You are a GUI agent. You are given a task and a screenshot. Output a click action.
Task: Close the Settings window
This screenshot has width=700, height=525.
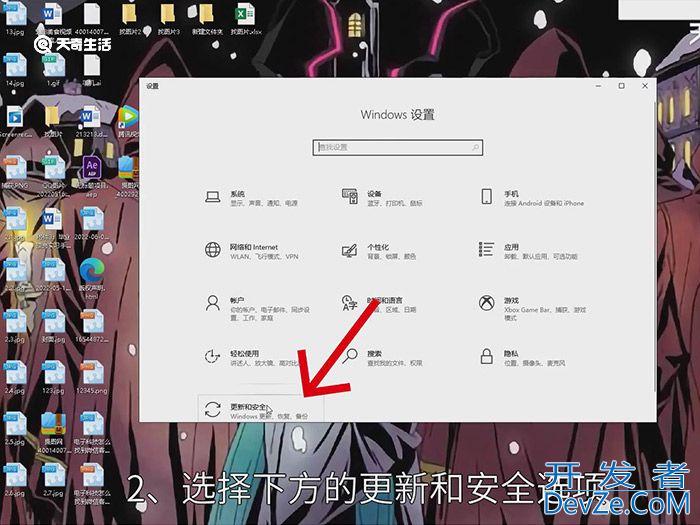point(645,86)
